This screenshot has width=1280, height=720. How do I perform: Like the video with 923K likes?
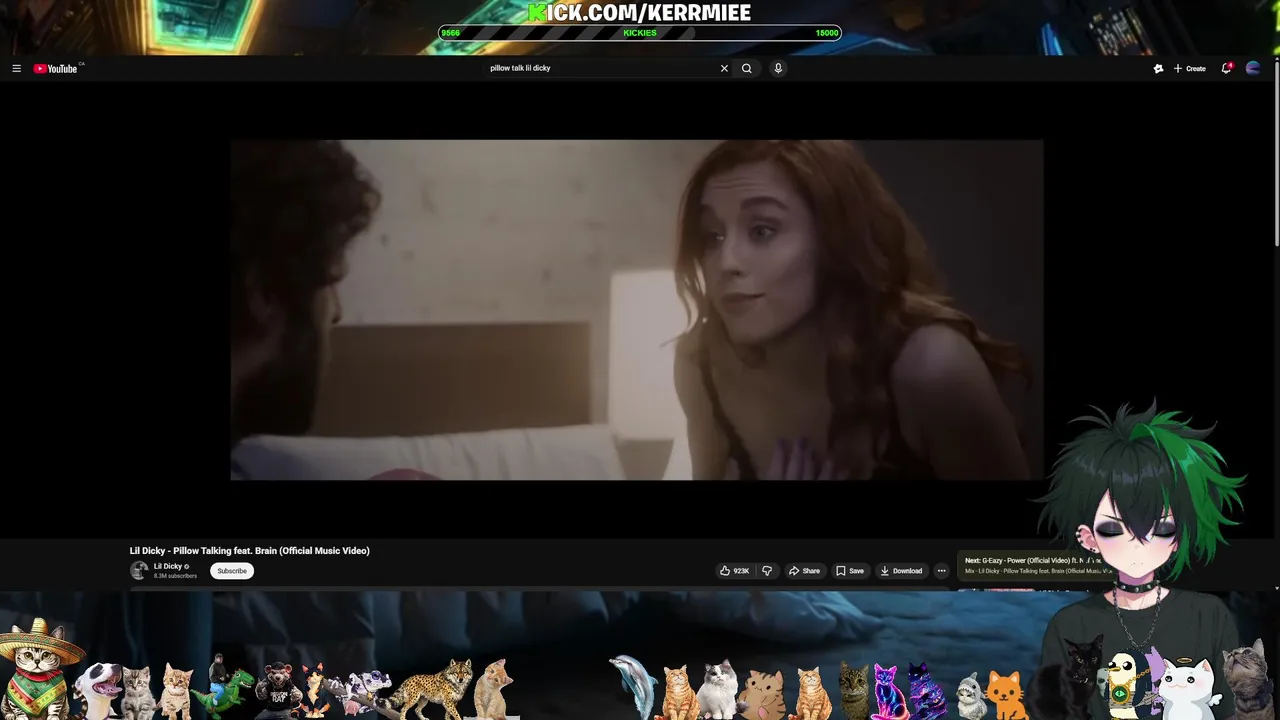[x=734, y=571]
